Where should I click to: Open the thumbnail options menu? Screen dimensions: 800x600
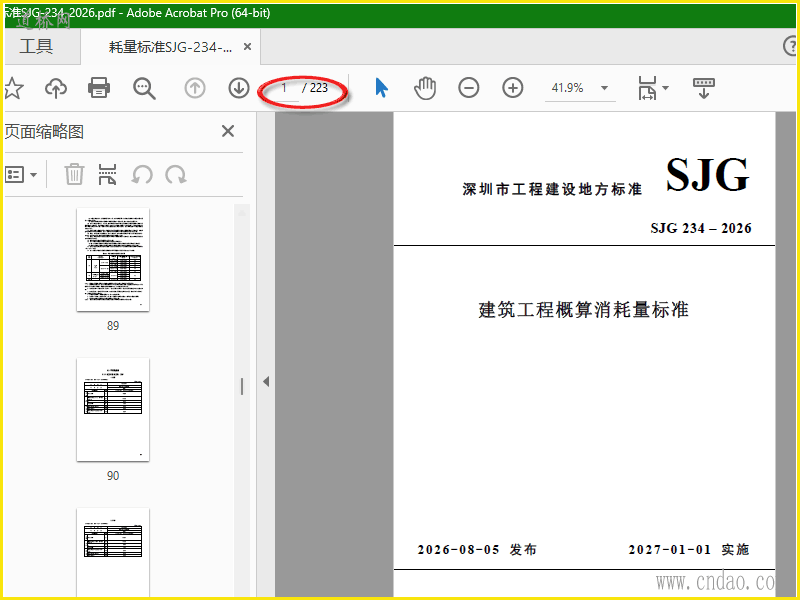point(21,175)
